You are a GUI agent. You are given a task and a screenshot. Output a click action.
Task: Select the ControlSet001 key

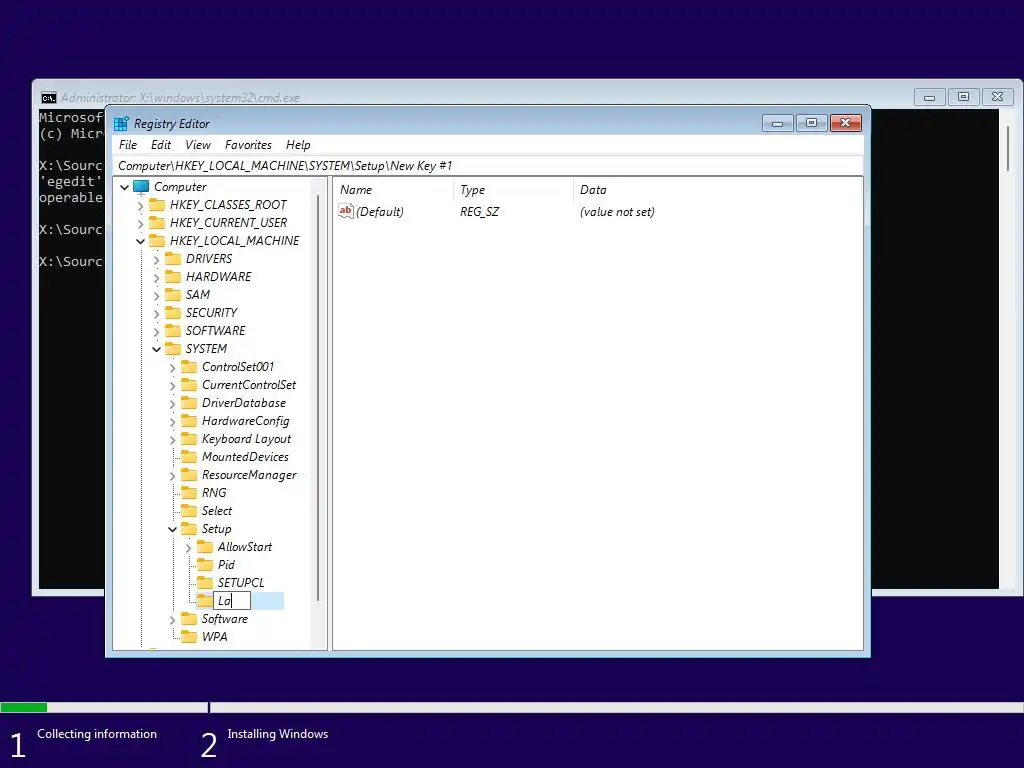[238, 367]
